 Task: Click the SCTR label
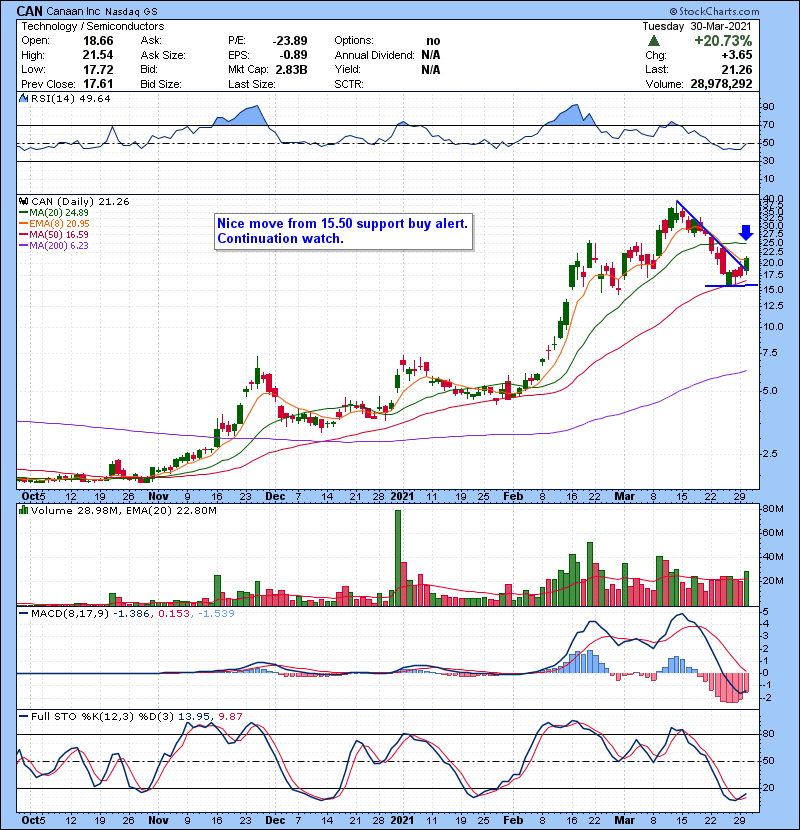[349, 84]
